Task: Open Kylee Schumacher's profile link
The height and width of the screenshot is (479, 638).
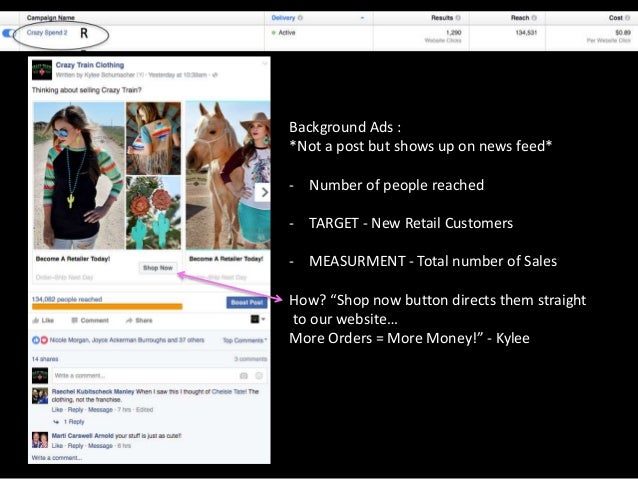Action: 109,75
